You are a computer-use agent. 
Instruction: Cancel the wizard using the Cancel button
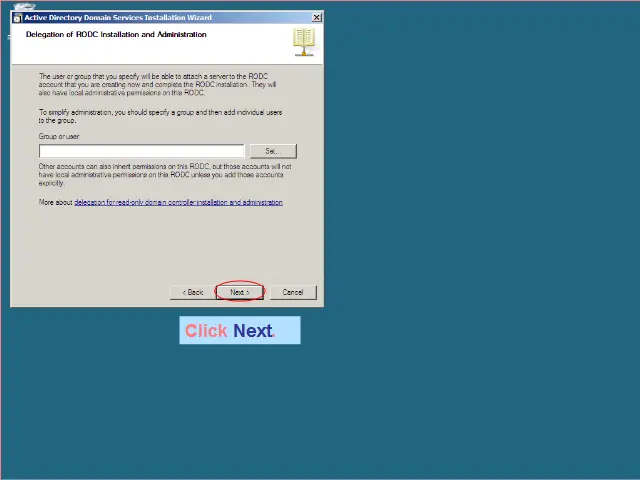[x=292, y=292]
